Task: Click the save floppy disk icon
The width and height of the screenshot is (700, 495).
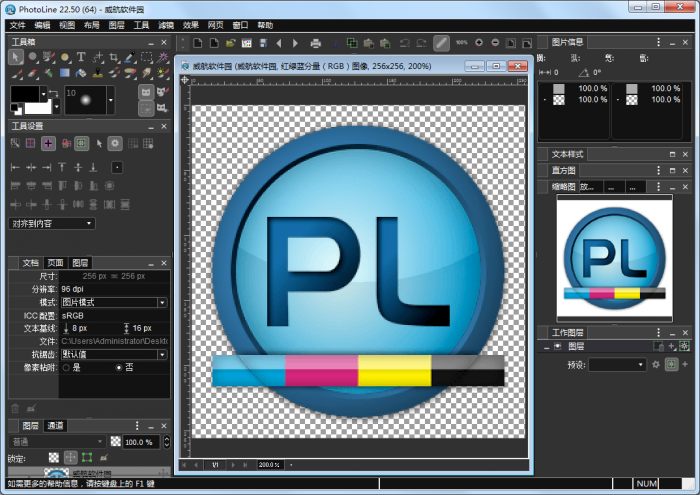Action: point(263,43)
